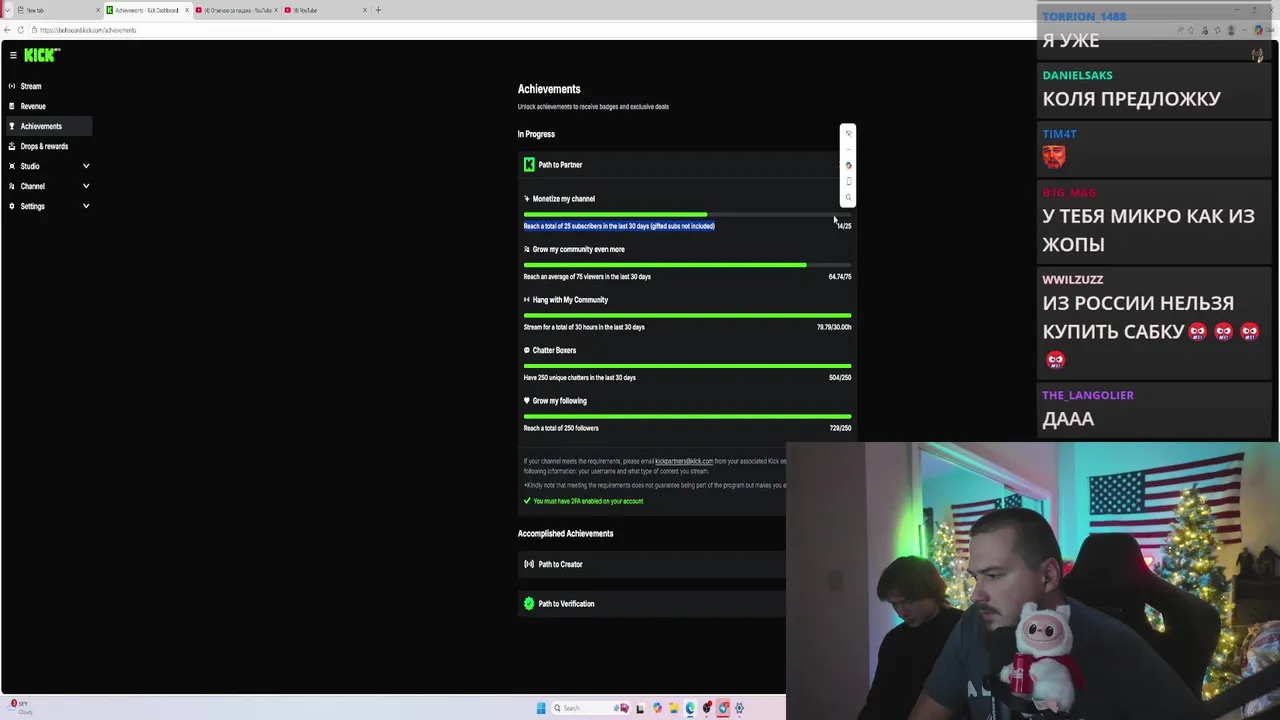Click the Monetize my channel progress bar

687,214
